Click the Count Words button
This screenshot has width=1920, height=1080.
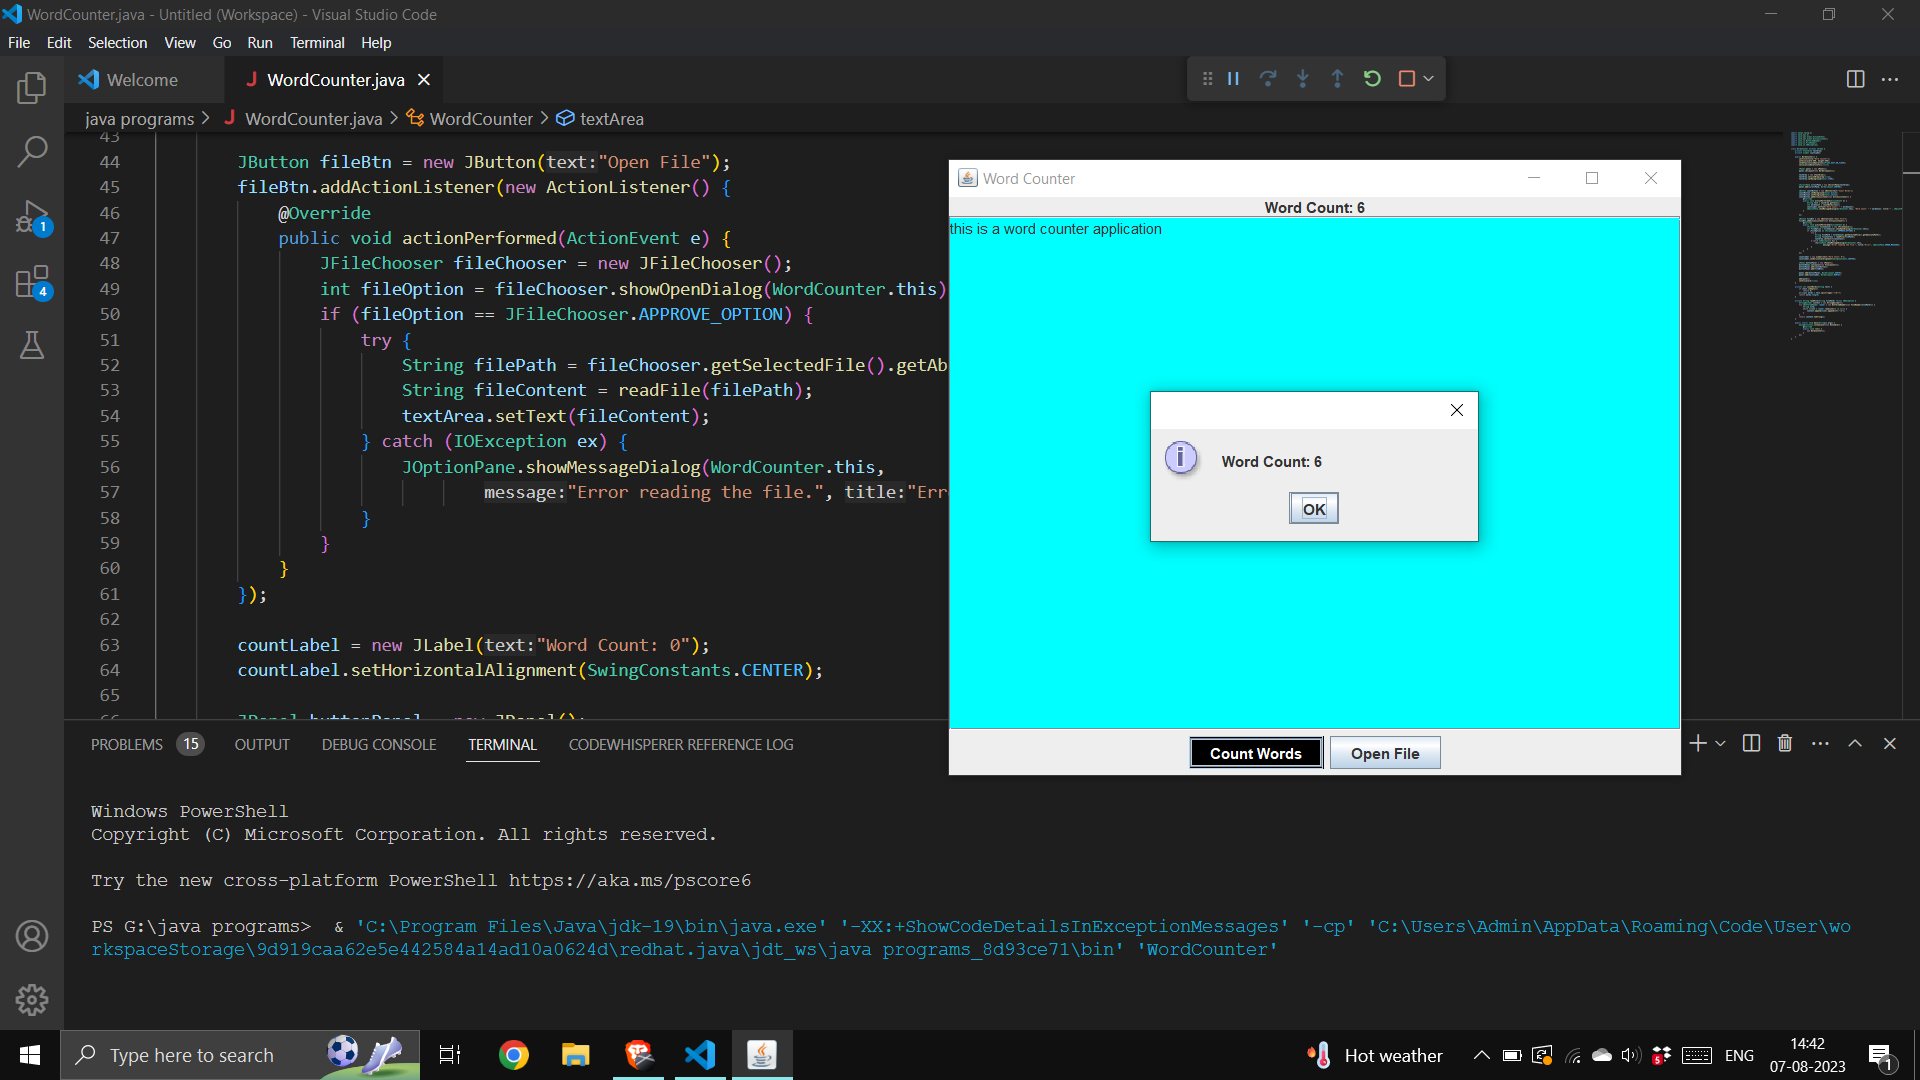pyautogui.click(x=1256, y=752)
